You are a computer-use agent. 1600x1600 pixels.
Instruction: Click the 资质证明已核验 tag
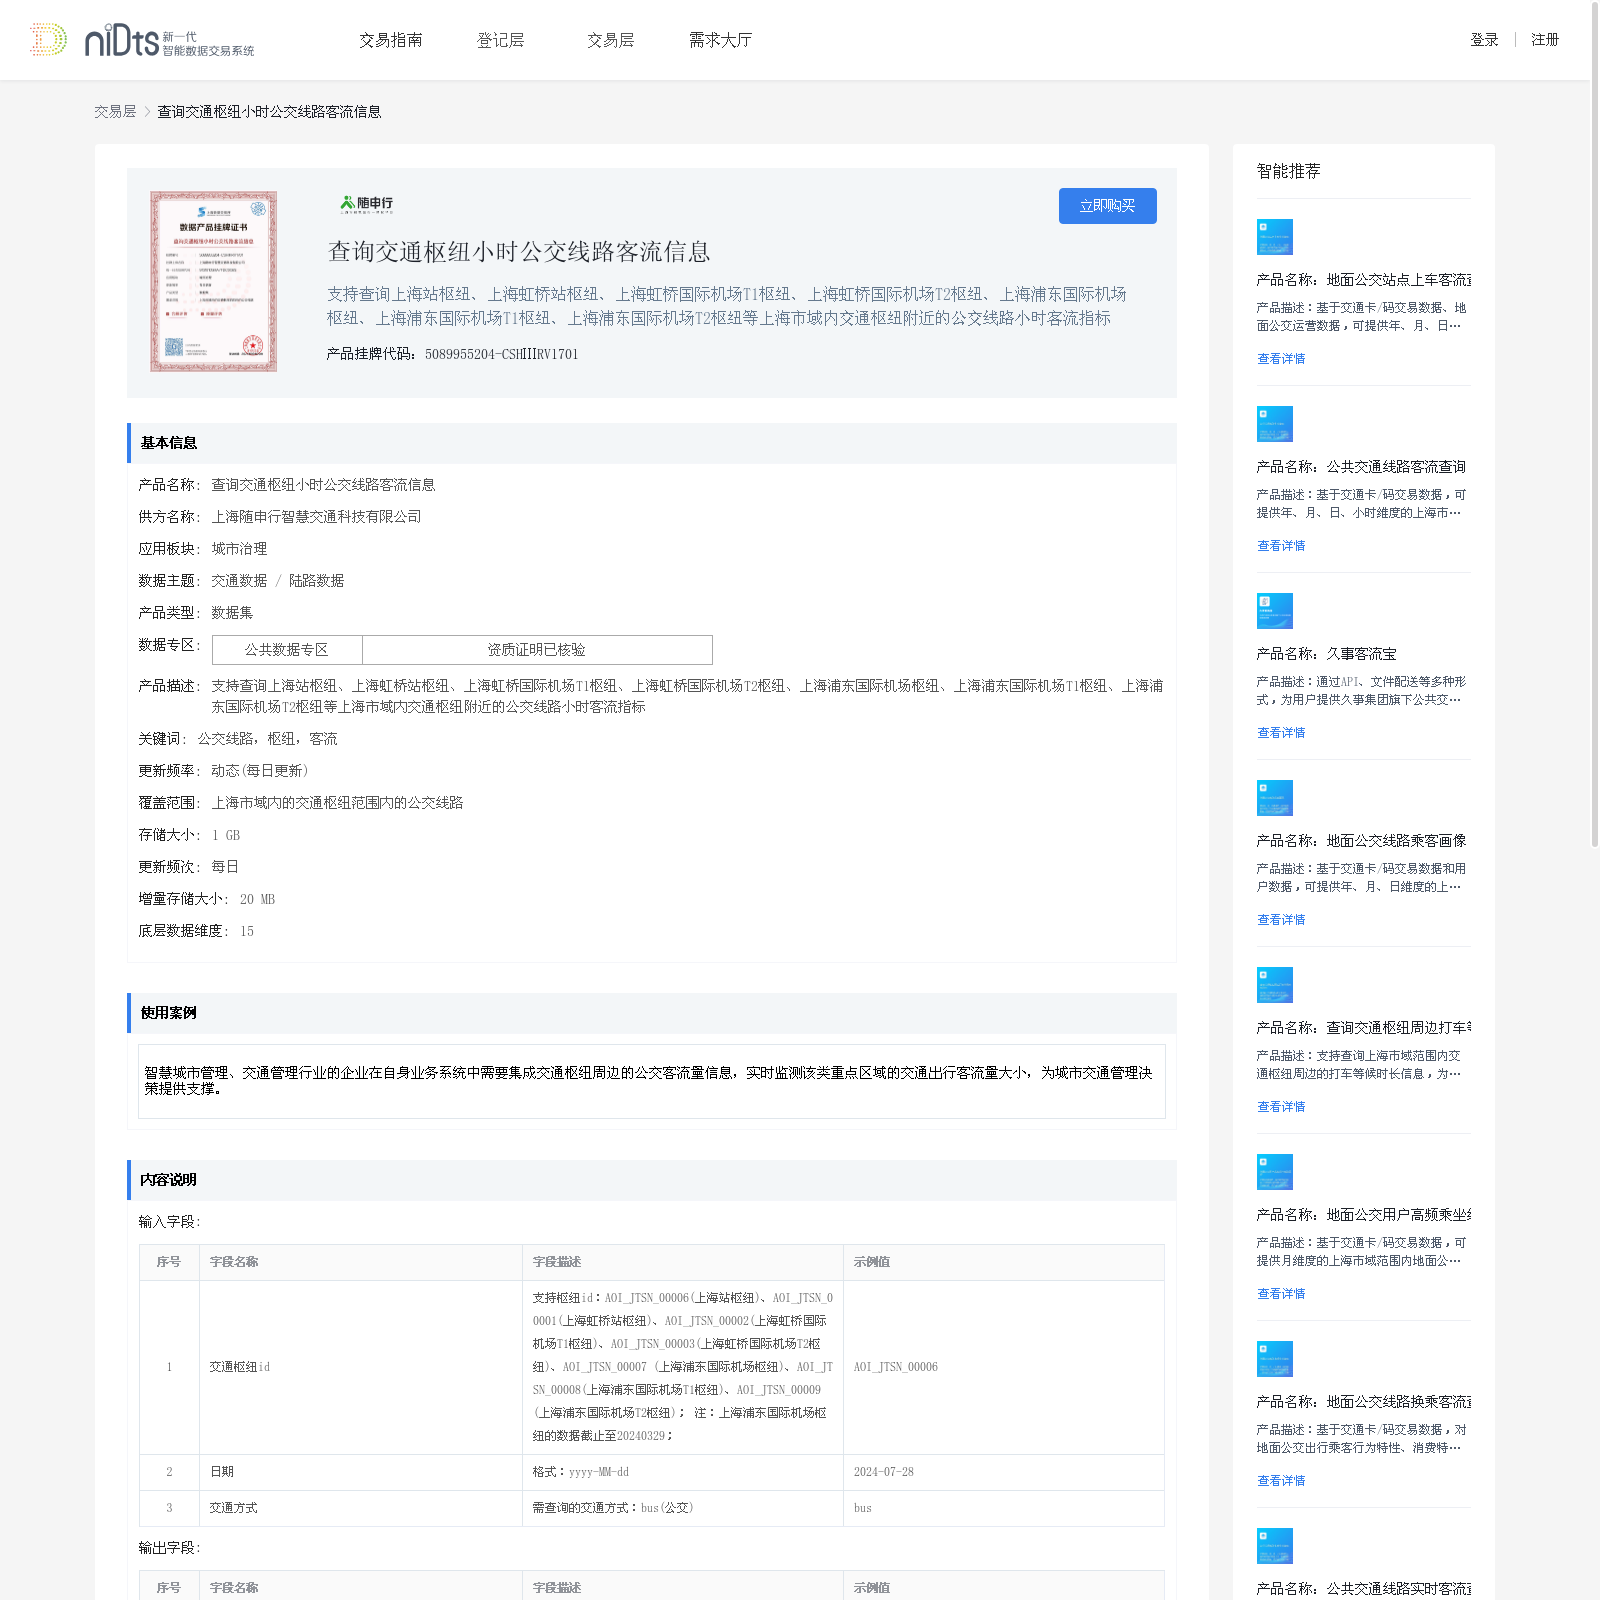[x=537, y=650]
